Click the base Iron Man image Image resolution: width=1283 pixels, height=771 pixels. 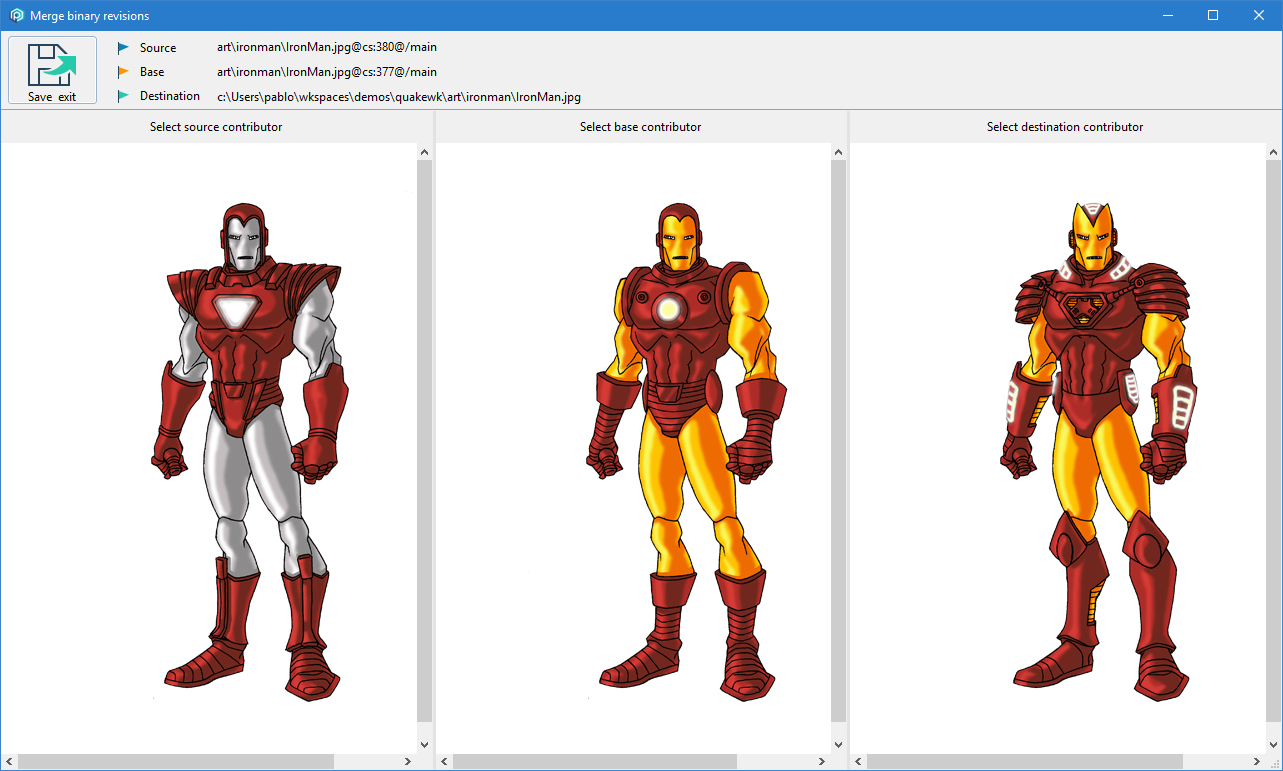687,450
